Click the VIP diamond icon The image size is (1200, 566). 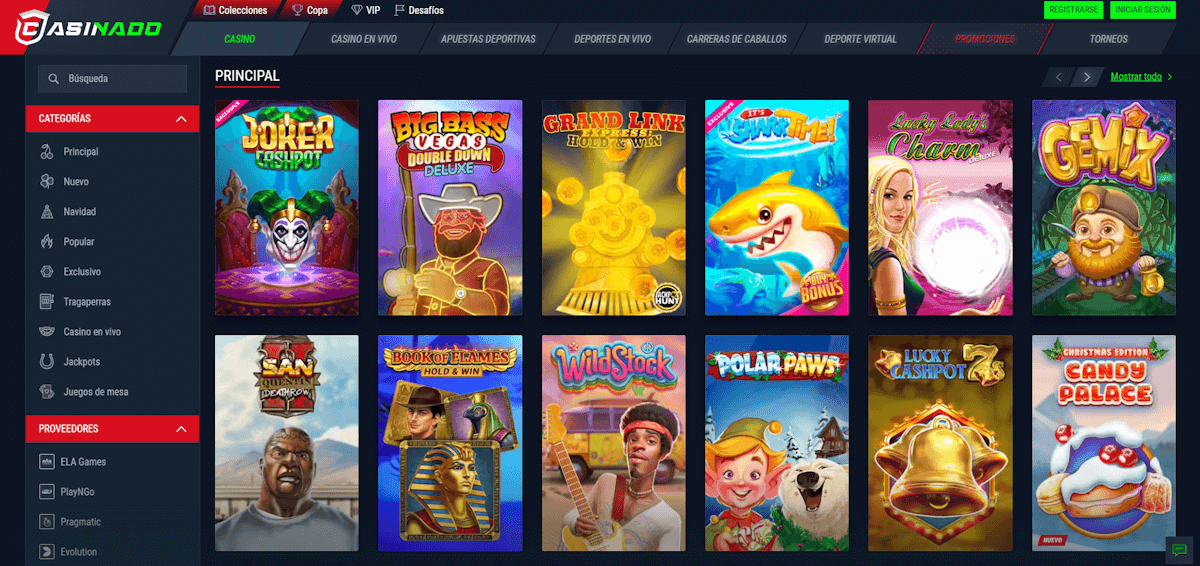click(x=358, y=10)
